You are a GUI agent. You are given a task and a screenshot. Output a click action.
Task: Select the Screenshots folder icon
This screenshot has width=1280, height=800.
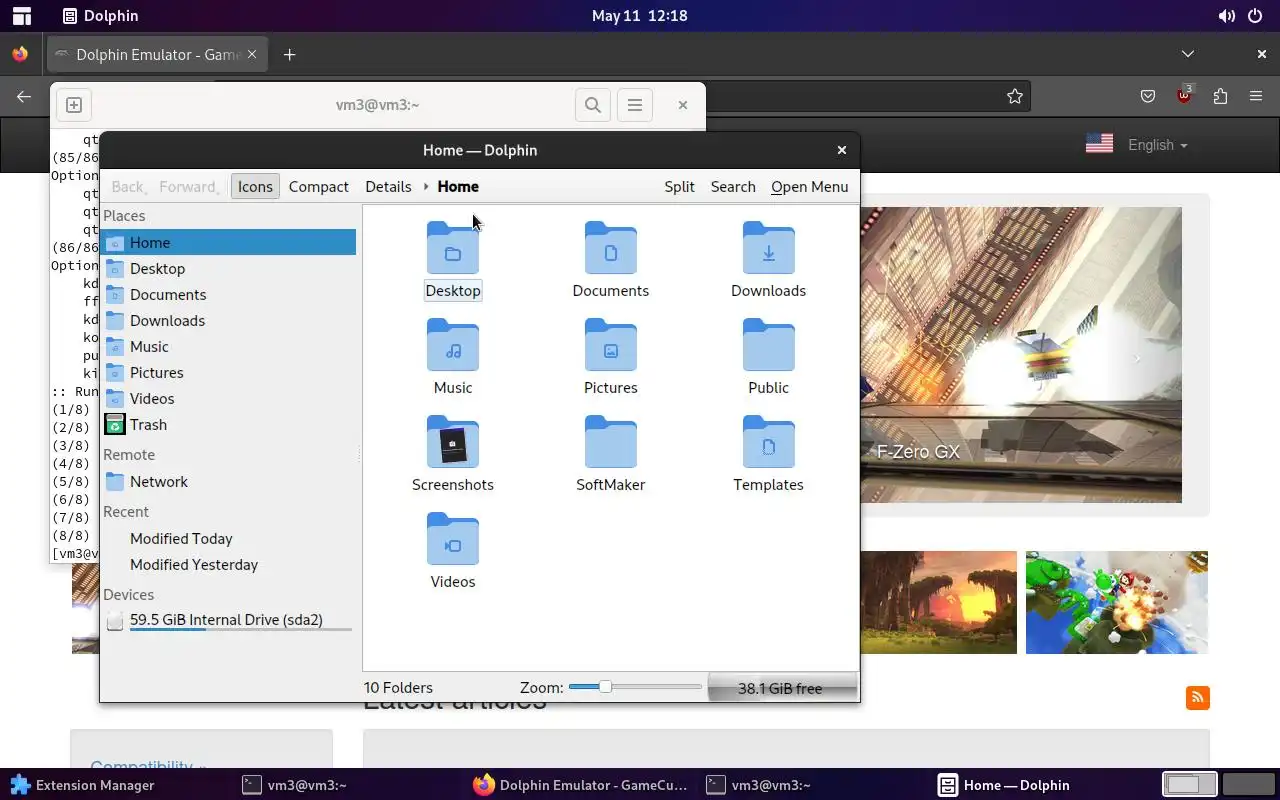[453, 442]
